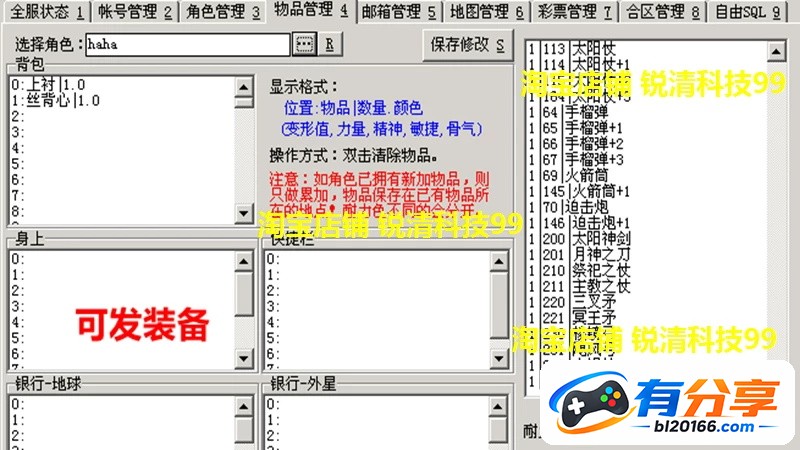Click the R button next to the role field
The image size is (800, 450).
pyautogui.click(x=330, y=44)
